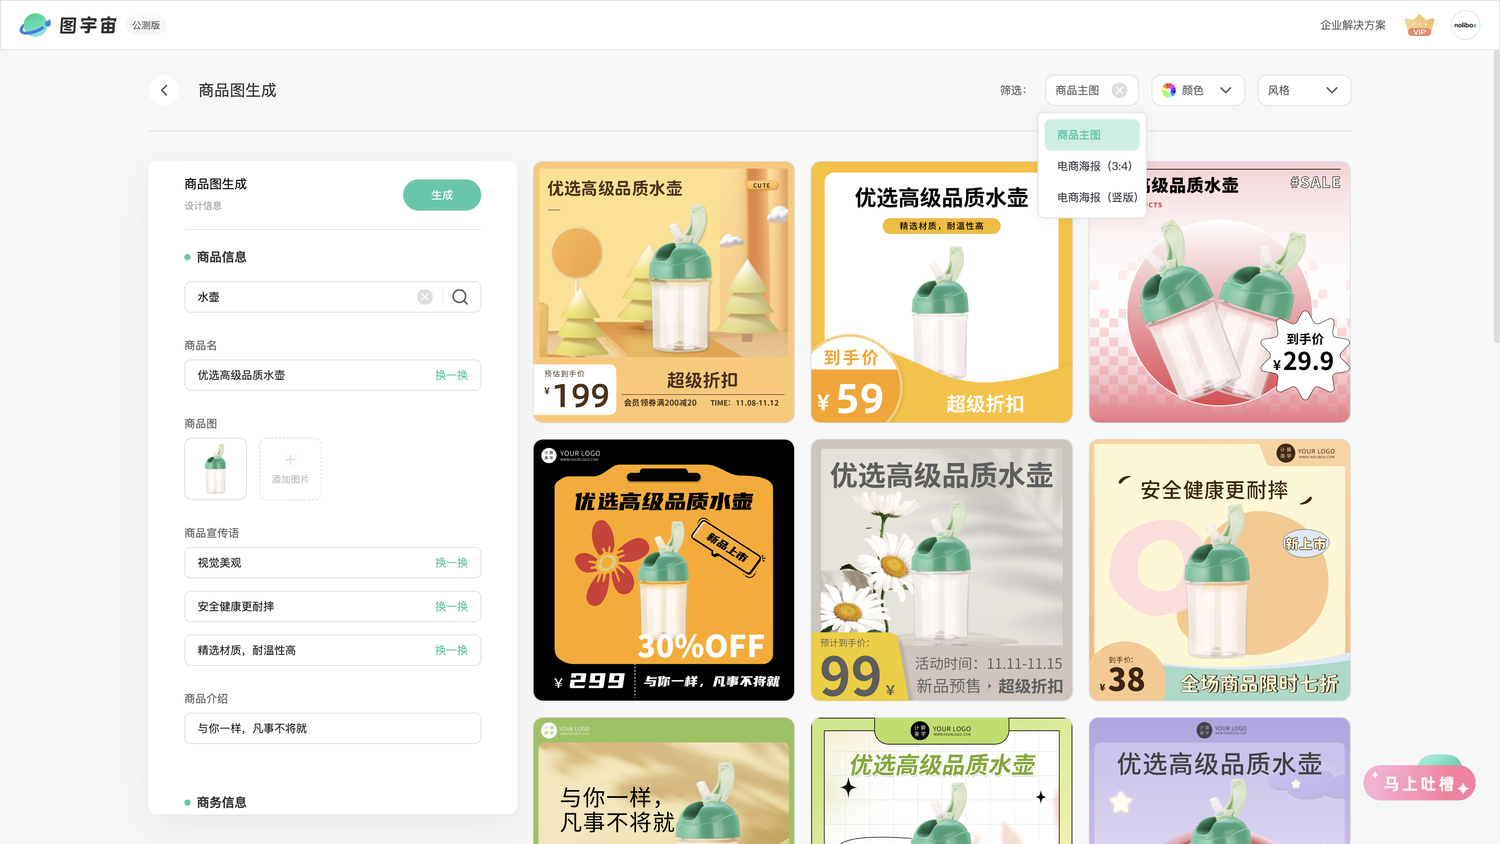This screenshot has height=844, width=1500.
Task: Open the VIP crown icon
Action: (1419, 25)
